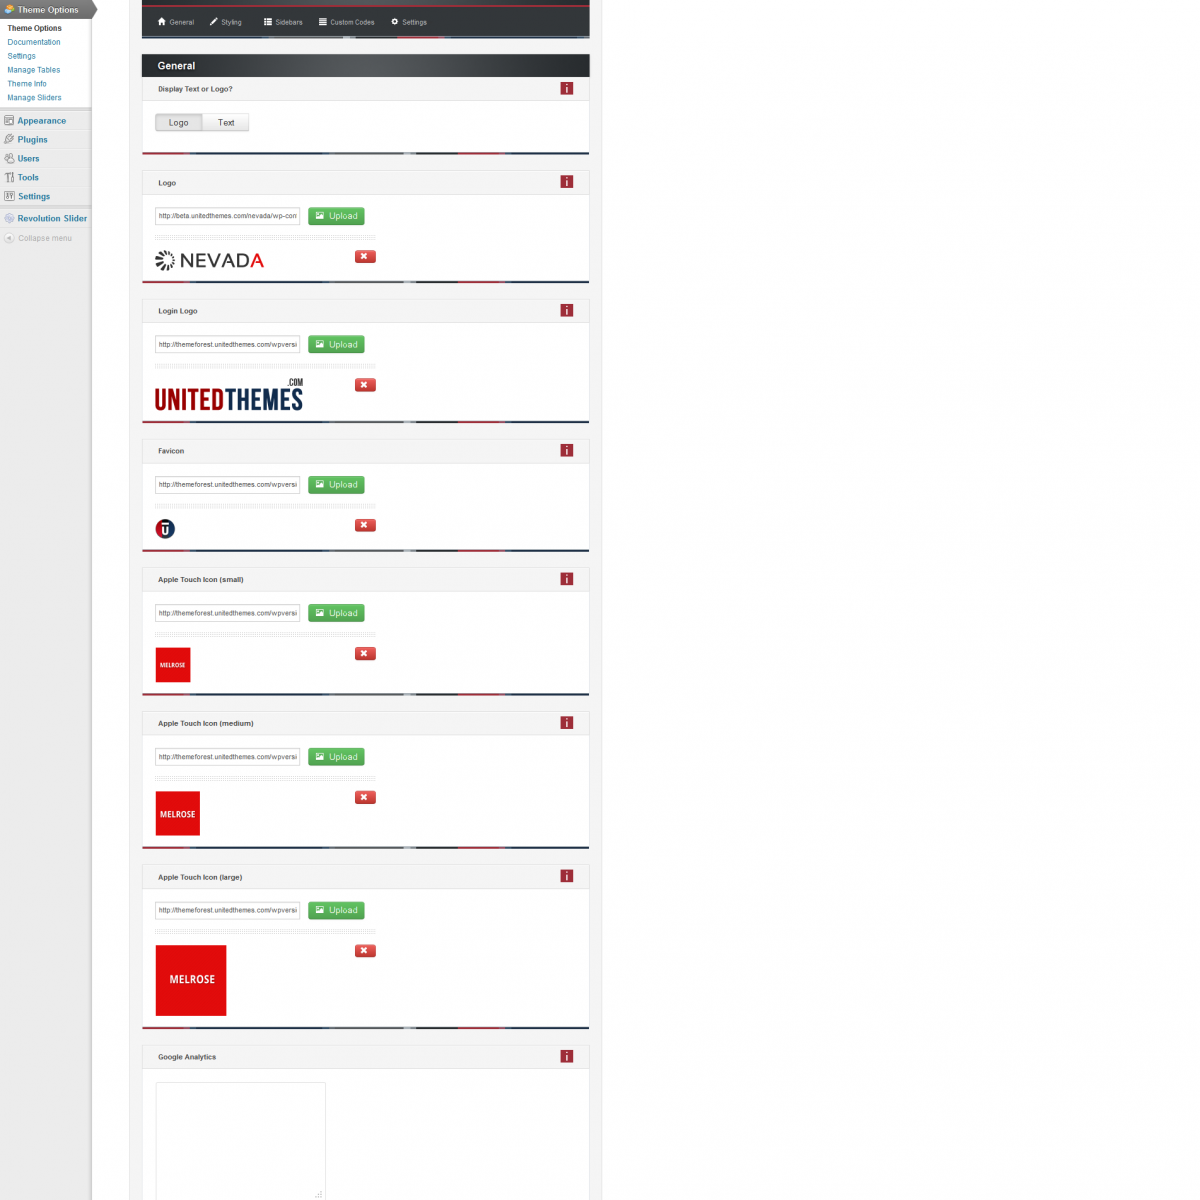The height and width of the screenshot is (1200, 1200).
Task: Open info icon for Google Analytics
Action: click(x=566, y=1056)
